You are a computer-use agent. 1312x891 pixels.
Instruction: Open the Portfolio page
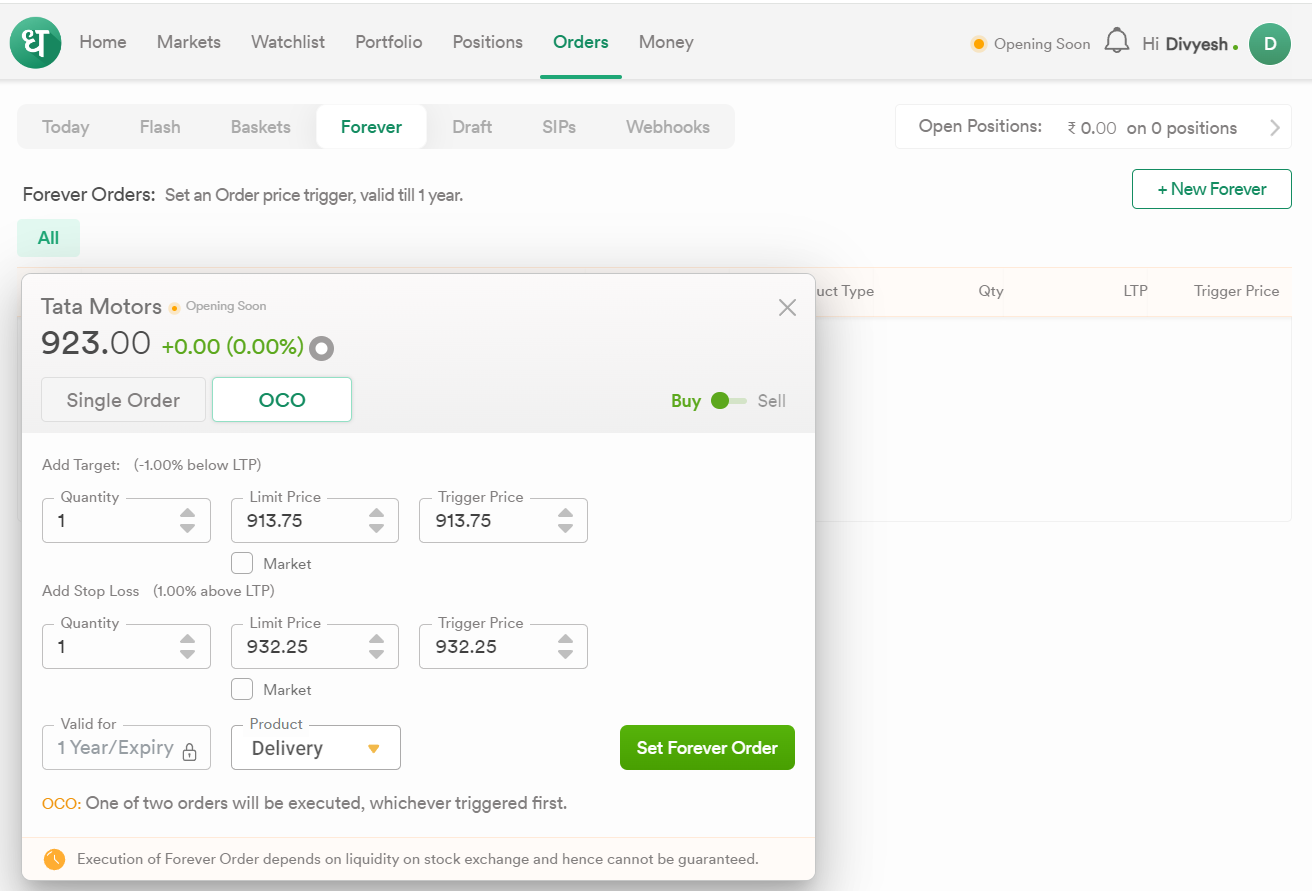point(389,42)
